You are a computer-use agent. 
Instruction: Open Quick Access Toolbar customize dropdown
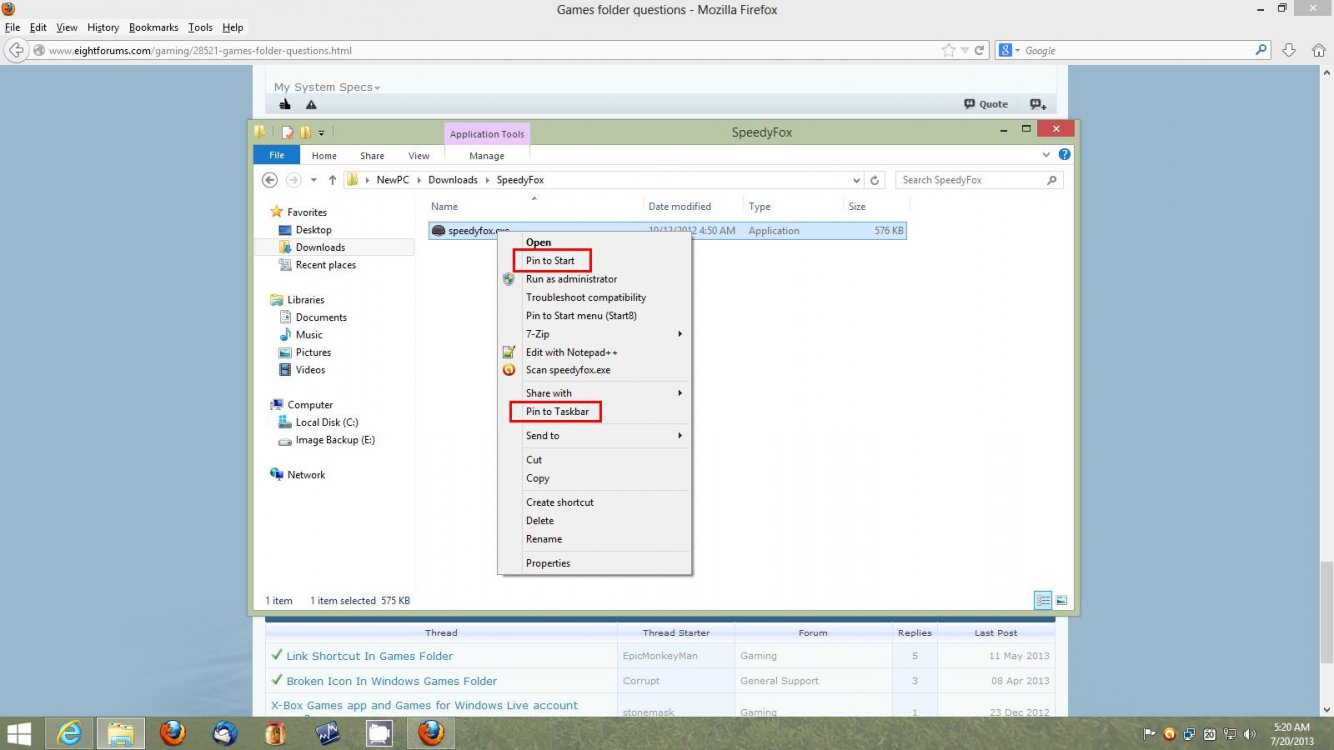coord(322,132)
